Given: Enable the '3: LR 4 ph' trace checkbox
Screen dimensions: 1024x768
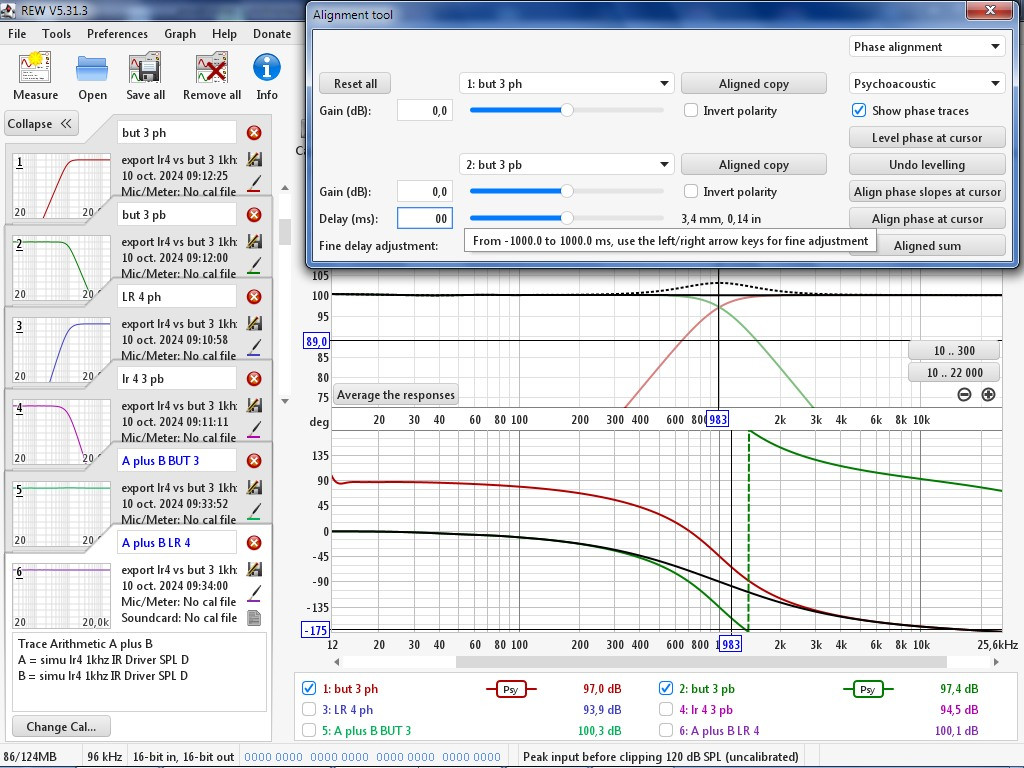Looking at the screenshot, I should pyautogui.click(x=309, y=710).
